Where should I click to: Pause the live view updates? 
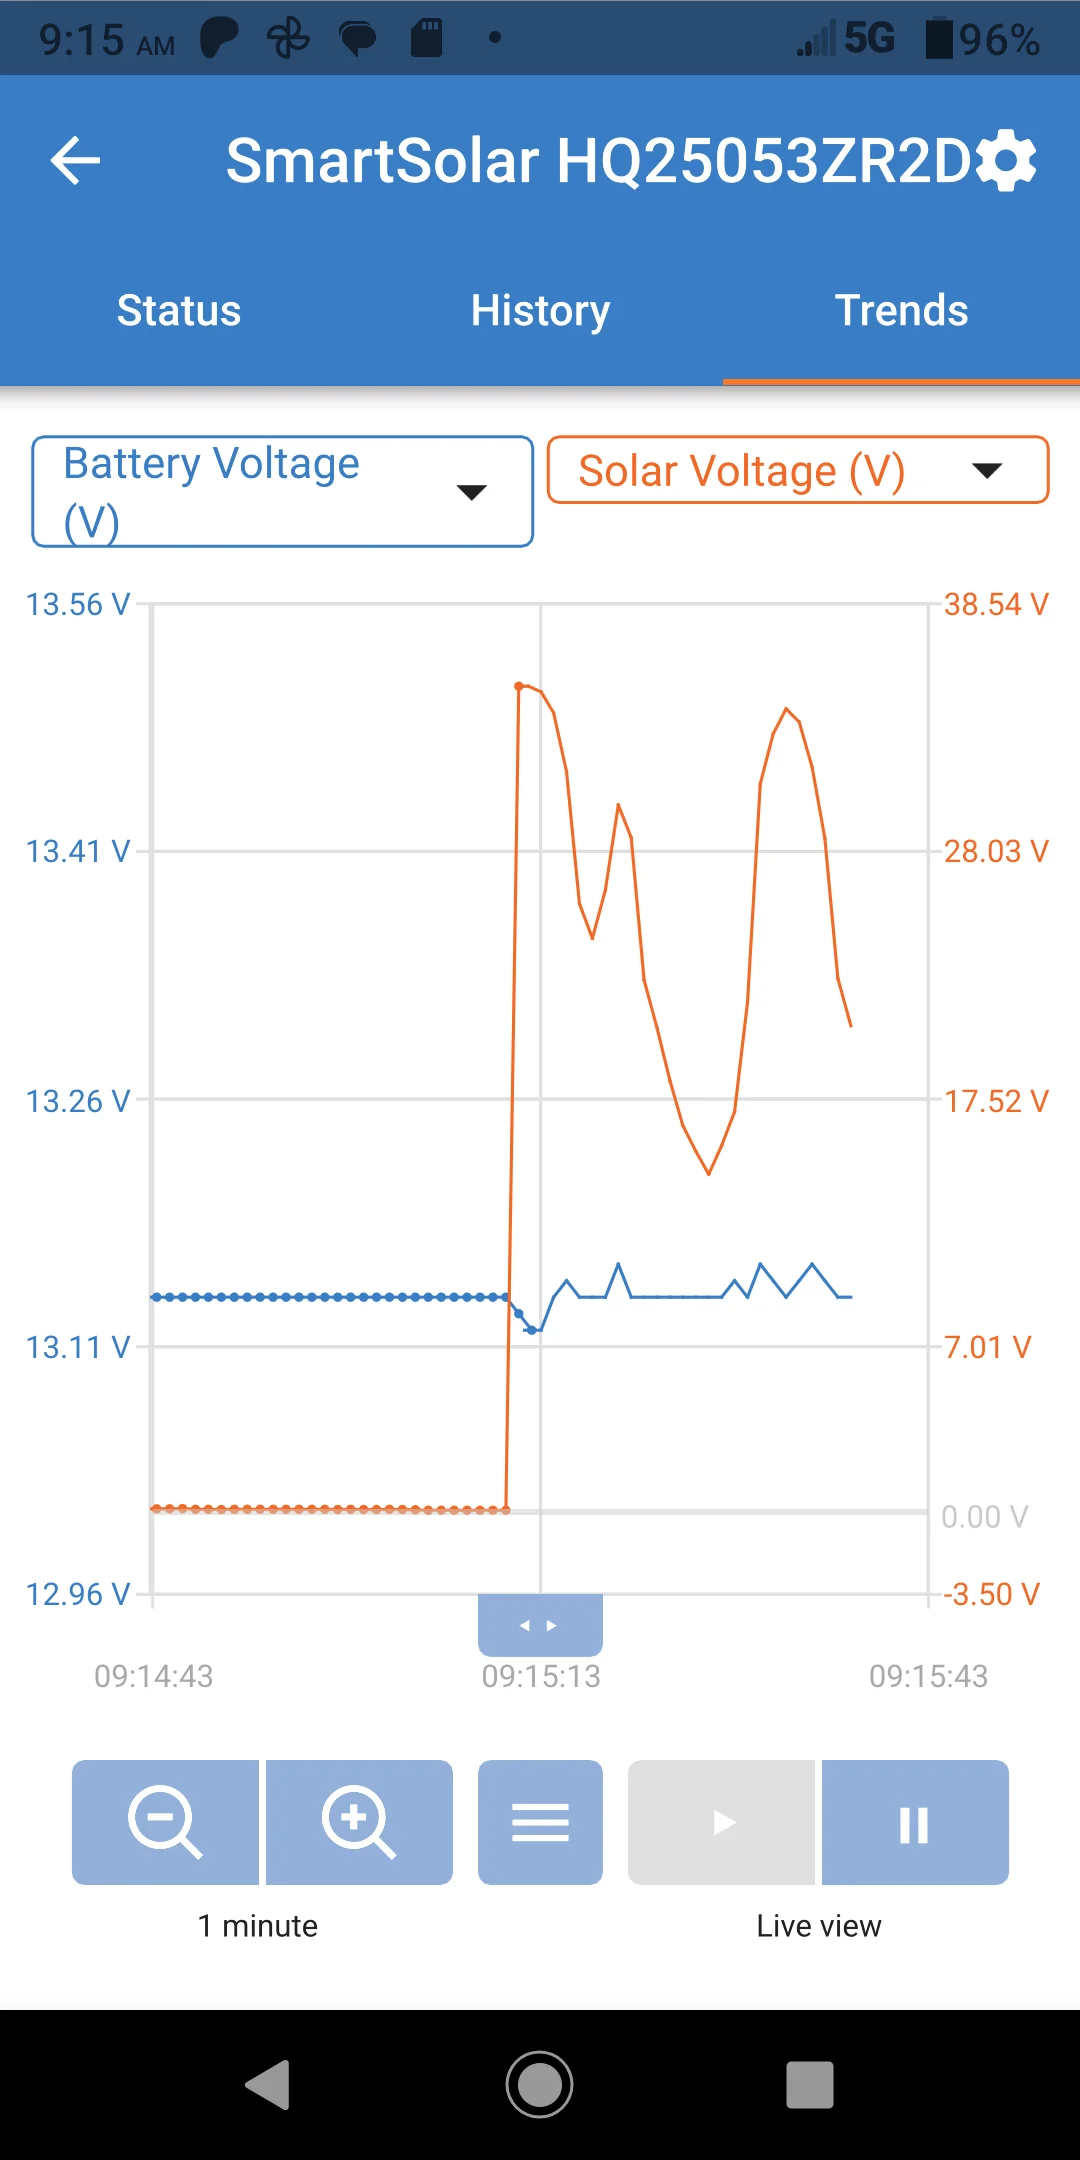click(x=915, y=1822)
